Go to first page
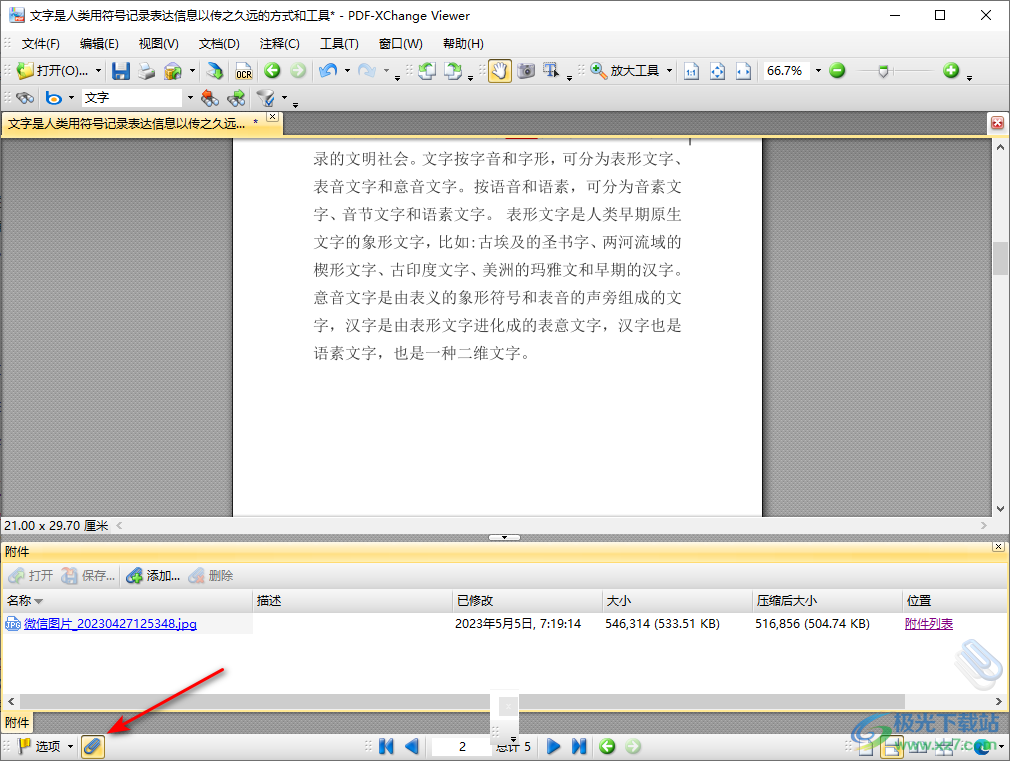 pyautogui.click(x=386, y=746)
